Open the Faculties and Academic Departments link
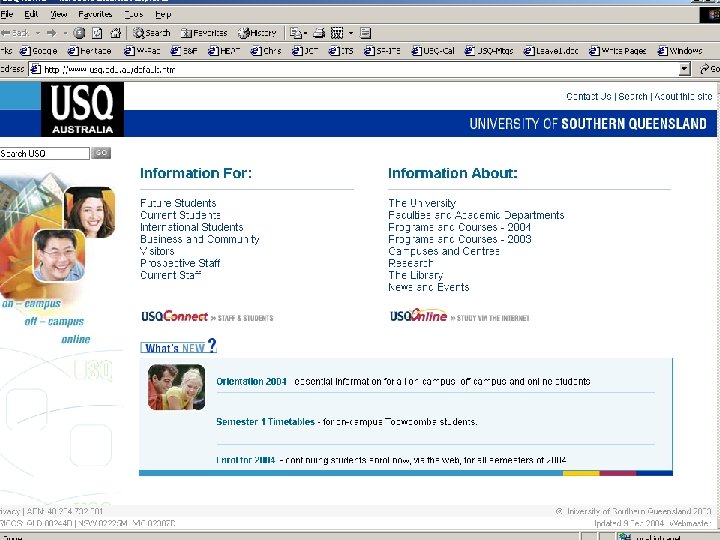This screenshot has width=720, height=540. 476,215
